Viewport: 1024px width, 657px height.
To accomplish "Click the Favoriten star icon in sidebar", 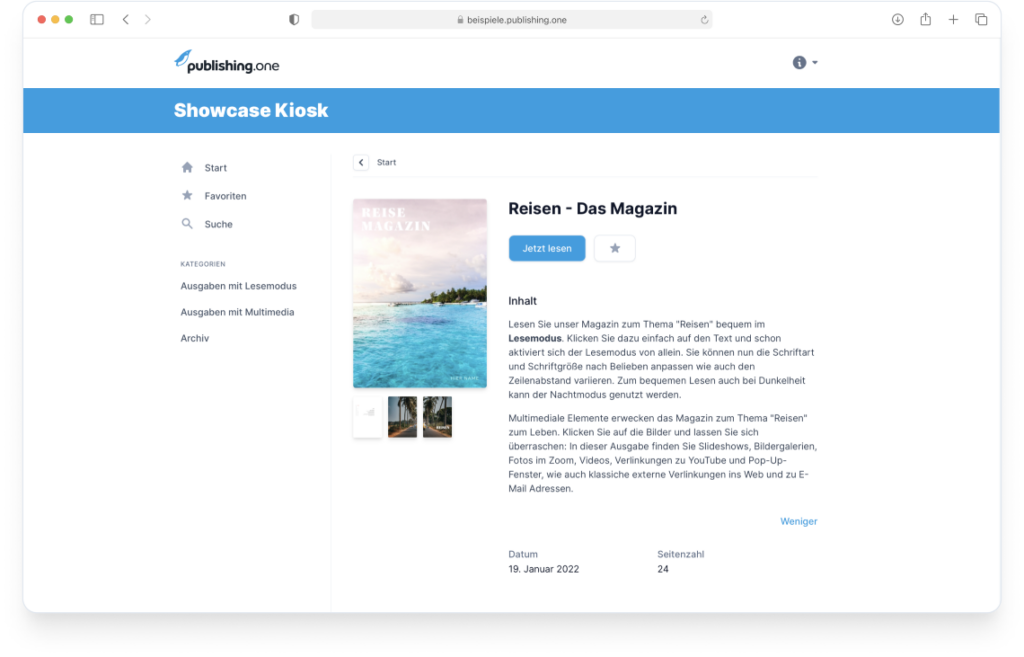I will pos(187,196).
